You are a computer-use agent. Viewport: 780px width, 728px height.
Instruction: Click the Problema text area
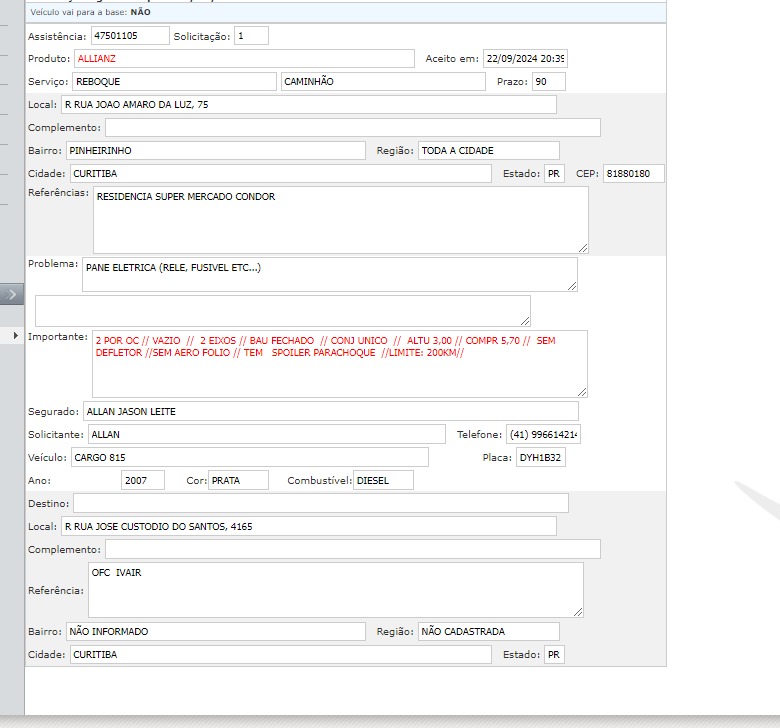[x=329, y=274]
